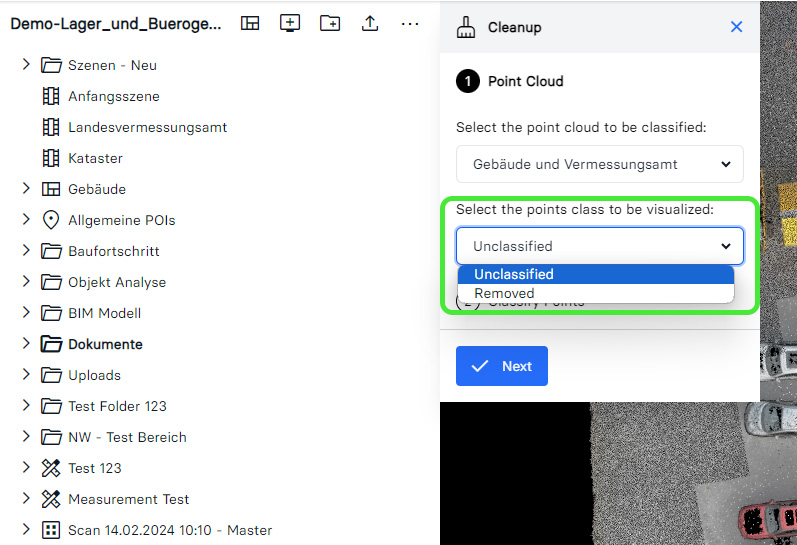Expand the BIM Modell folder

coord(26,313)
